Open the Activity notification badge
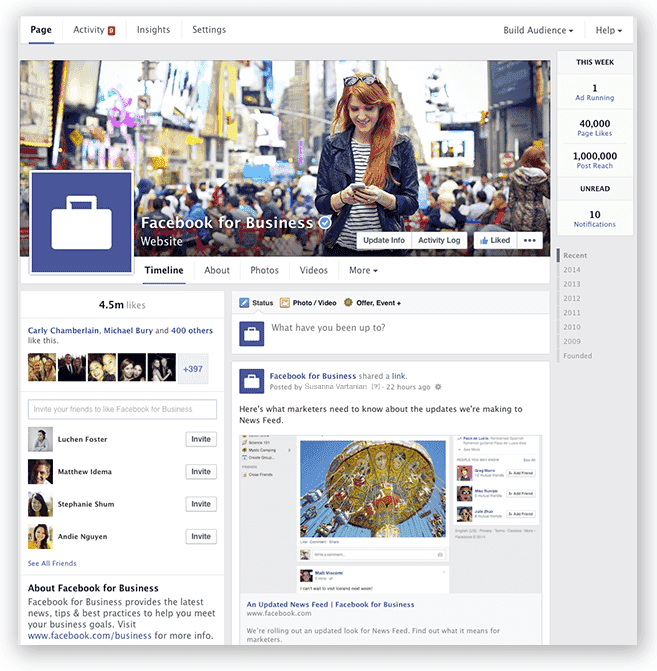The image size is (657, 671). click(x=111, y=30)
